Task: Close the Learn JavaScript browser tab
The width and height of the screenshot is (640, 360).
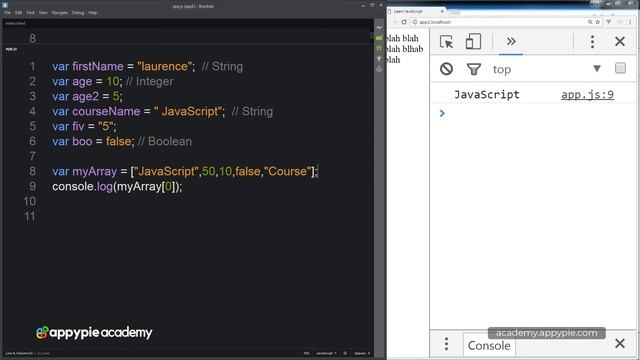Action: pyautogui.click(x=442, y=11)
